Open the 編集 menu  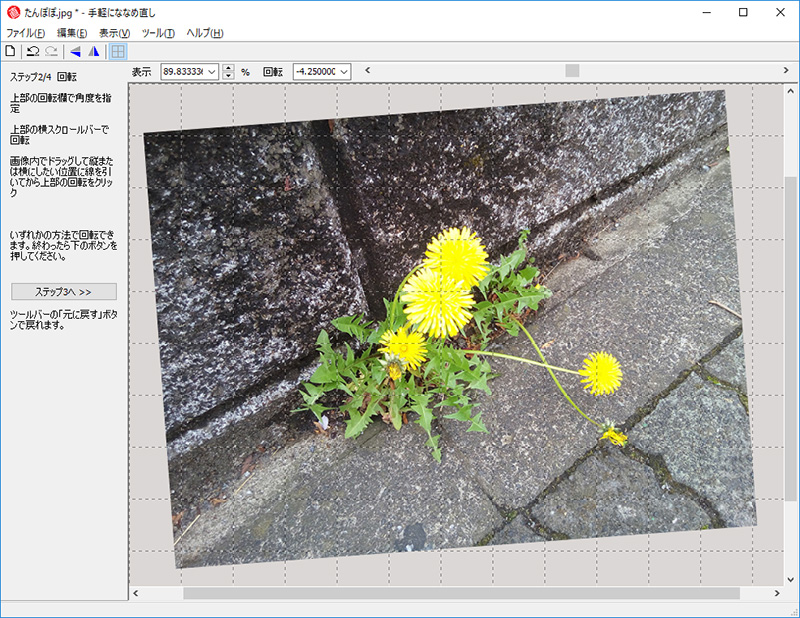pos(71,33)
